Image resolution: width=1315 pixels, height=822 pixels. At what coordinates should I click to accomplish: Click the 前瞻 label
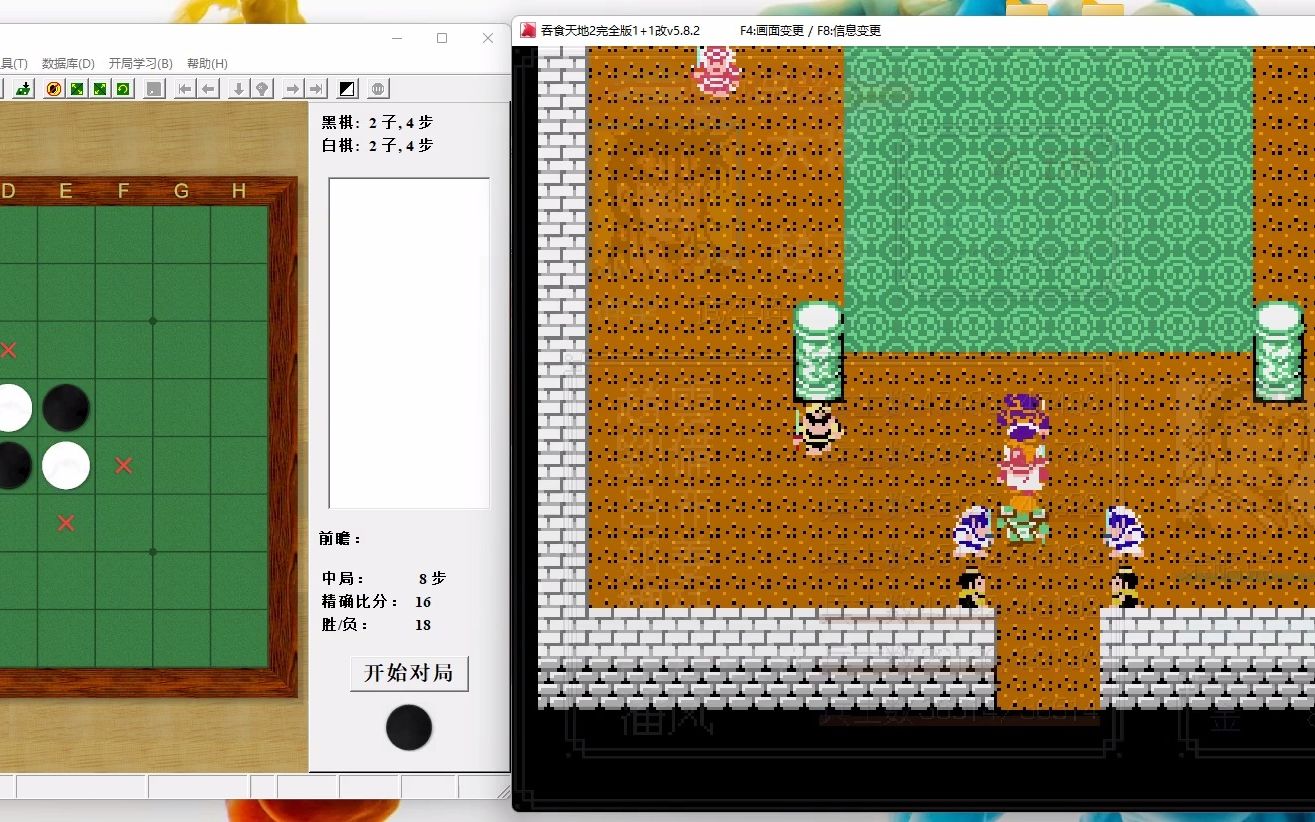(x=340, y=538)
